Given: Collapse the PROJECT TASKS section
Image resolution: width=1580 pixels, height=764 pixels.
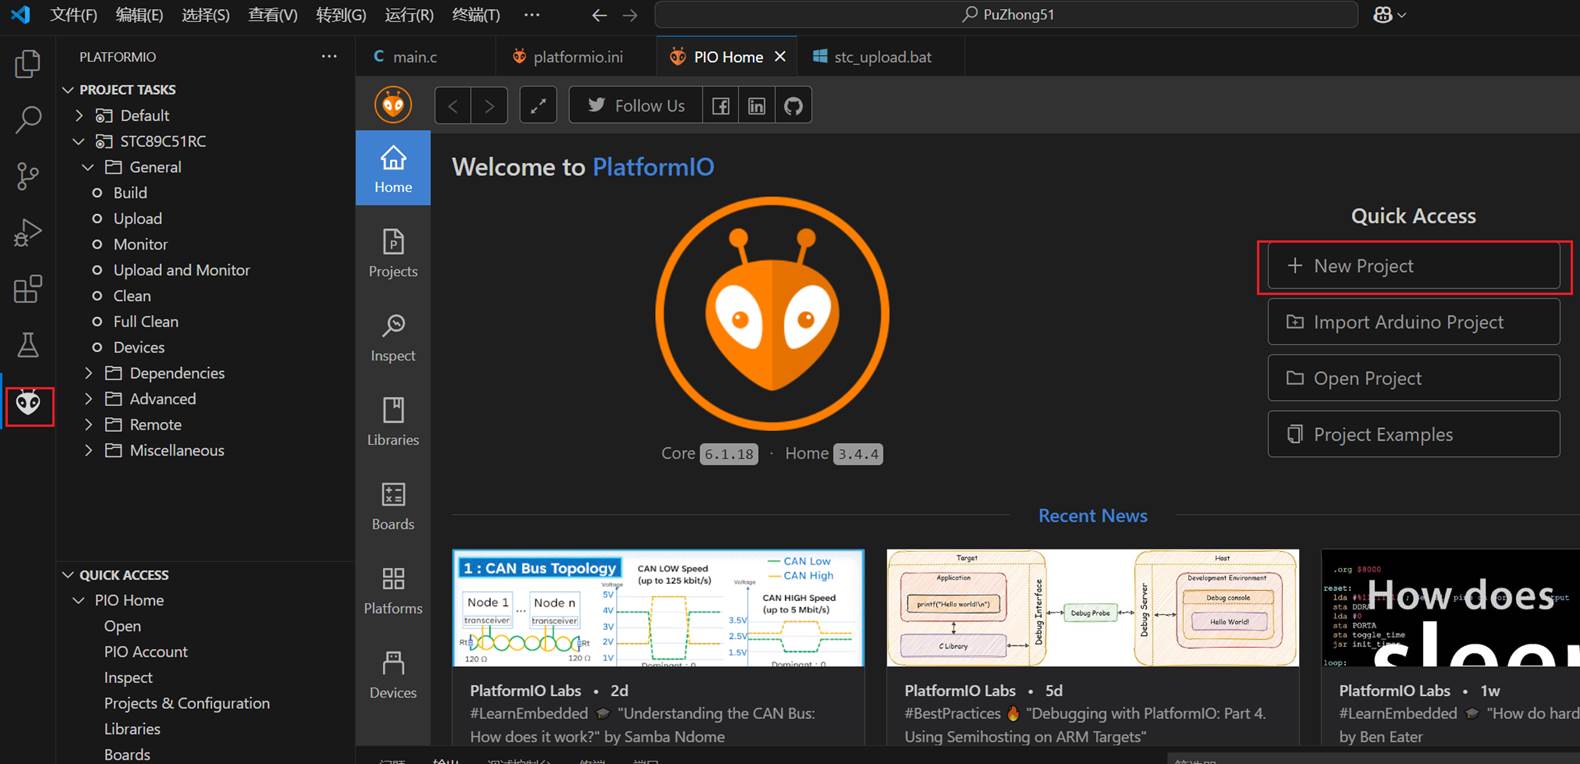Looking at the screenshot, I should tap(68, 89).
